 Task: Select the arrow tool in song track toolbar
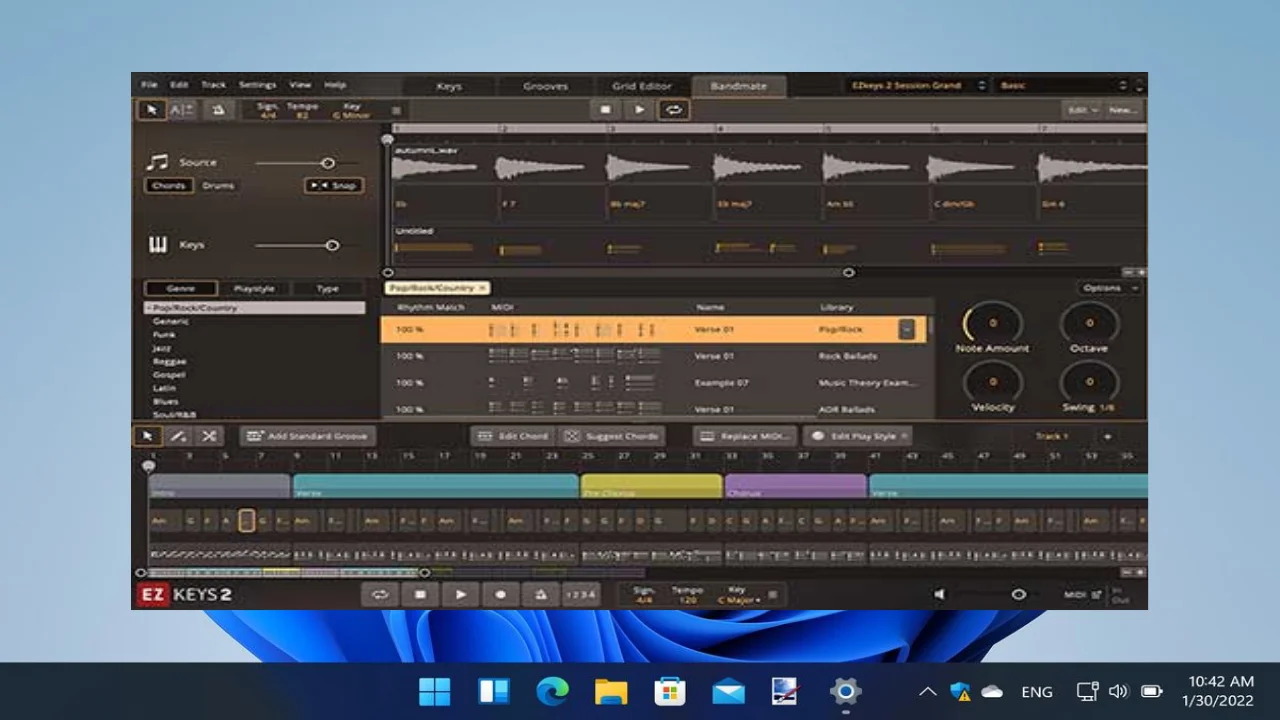[148, 436]
